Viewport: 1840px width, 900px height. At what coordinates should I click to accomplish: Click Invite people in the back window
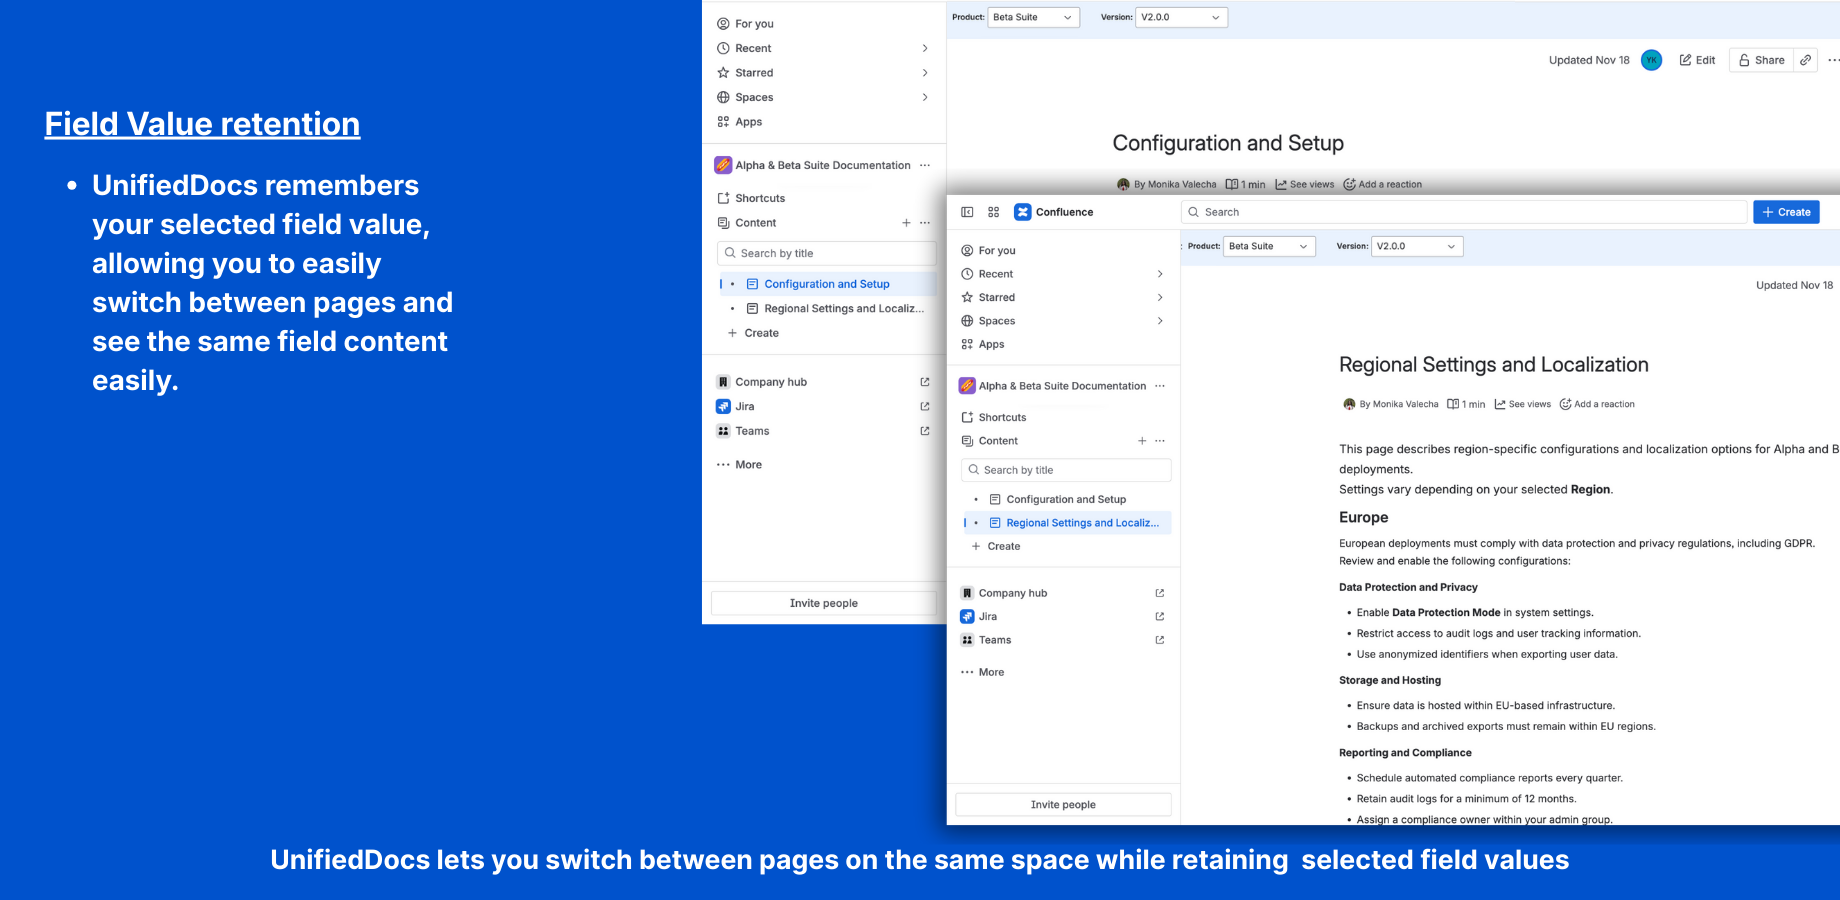coord(824,603)
